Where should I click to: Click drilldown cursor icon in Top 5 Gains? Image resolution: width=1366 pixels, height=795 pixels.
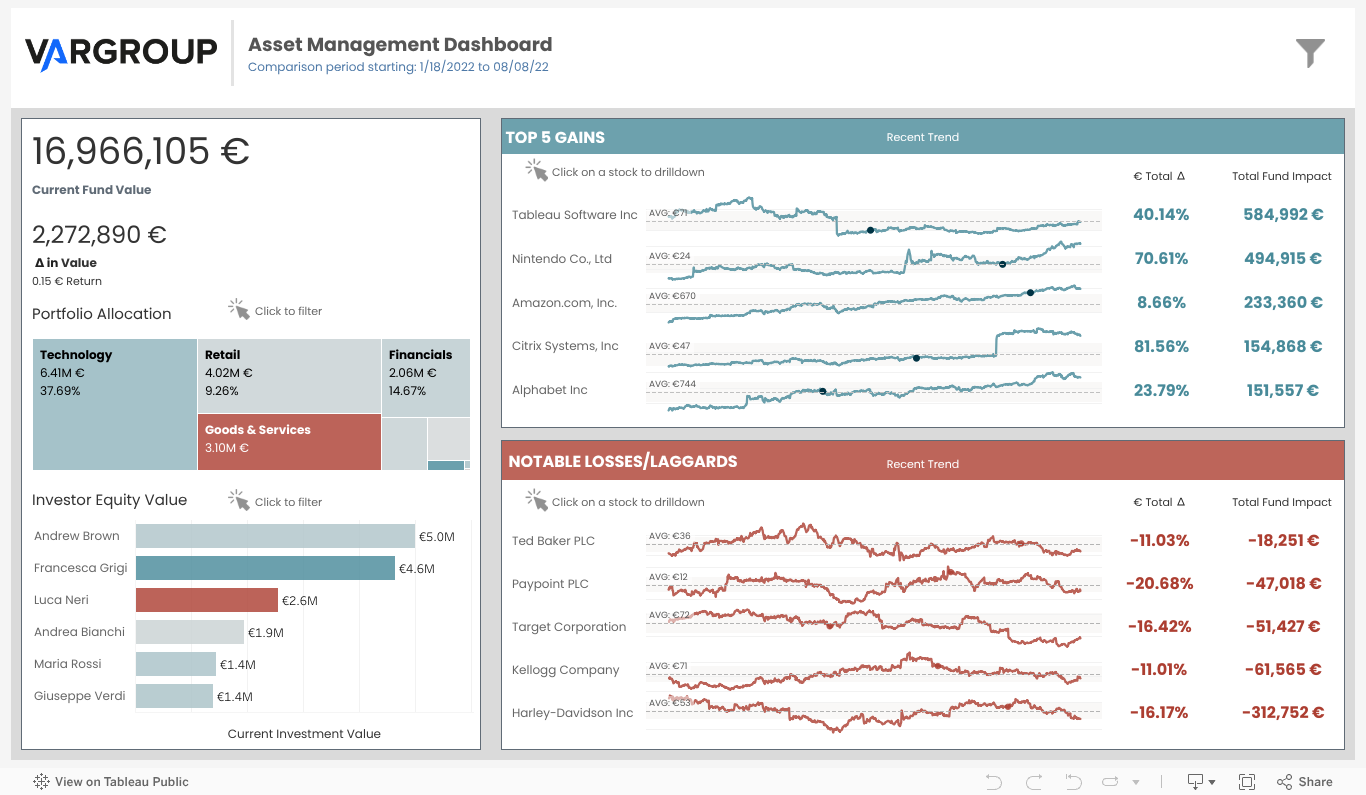(537, 170)
